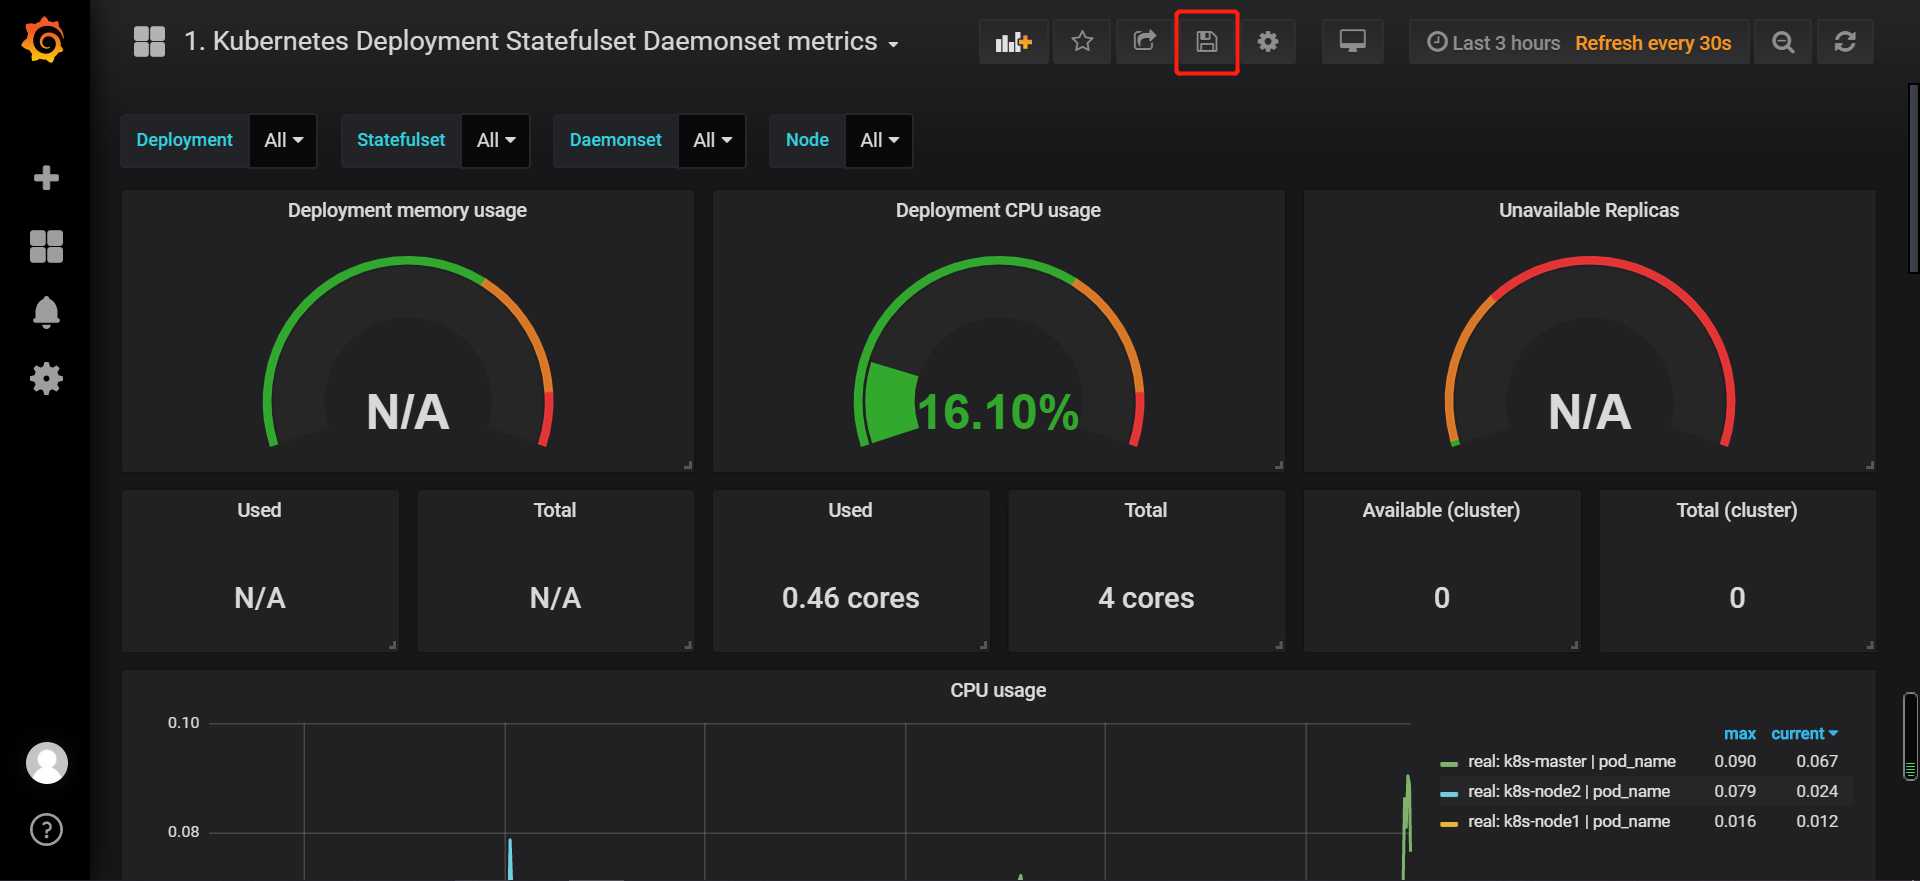The height and width of the screenshot is (881, 1920).
Task: Open the time range picker Last 3 hours
Action: (x=1493, y=43)
